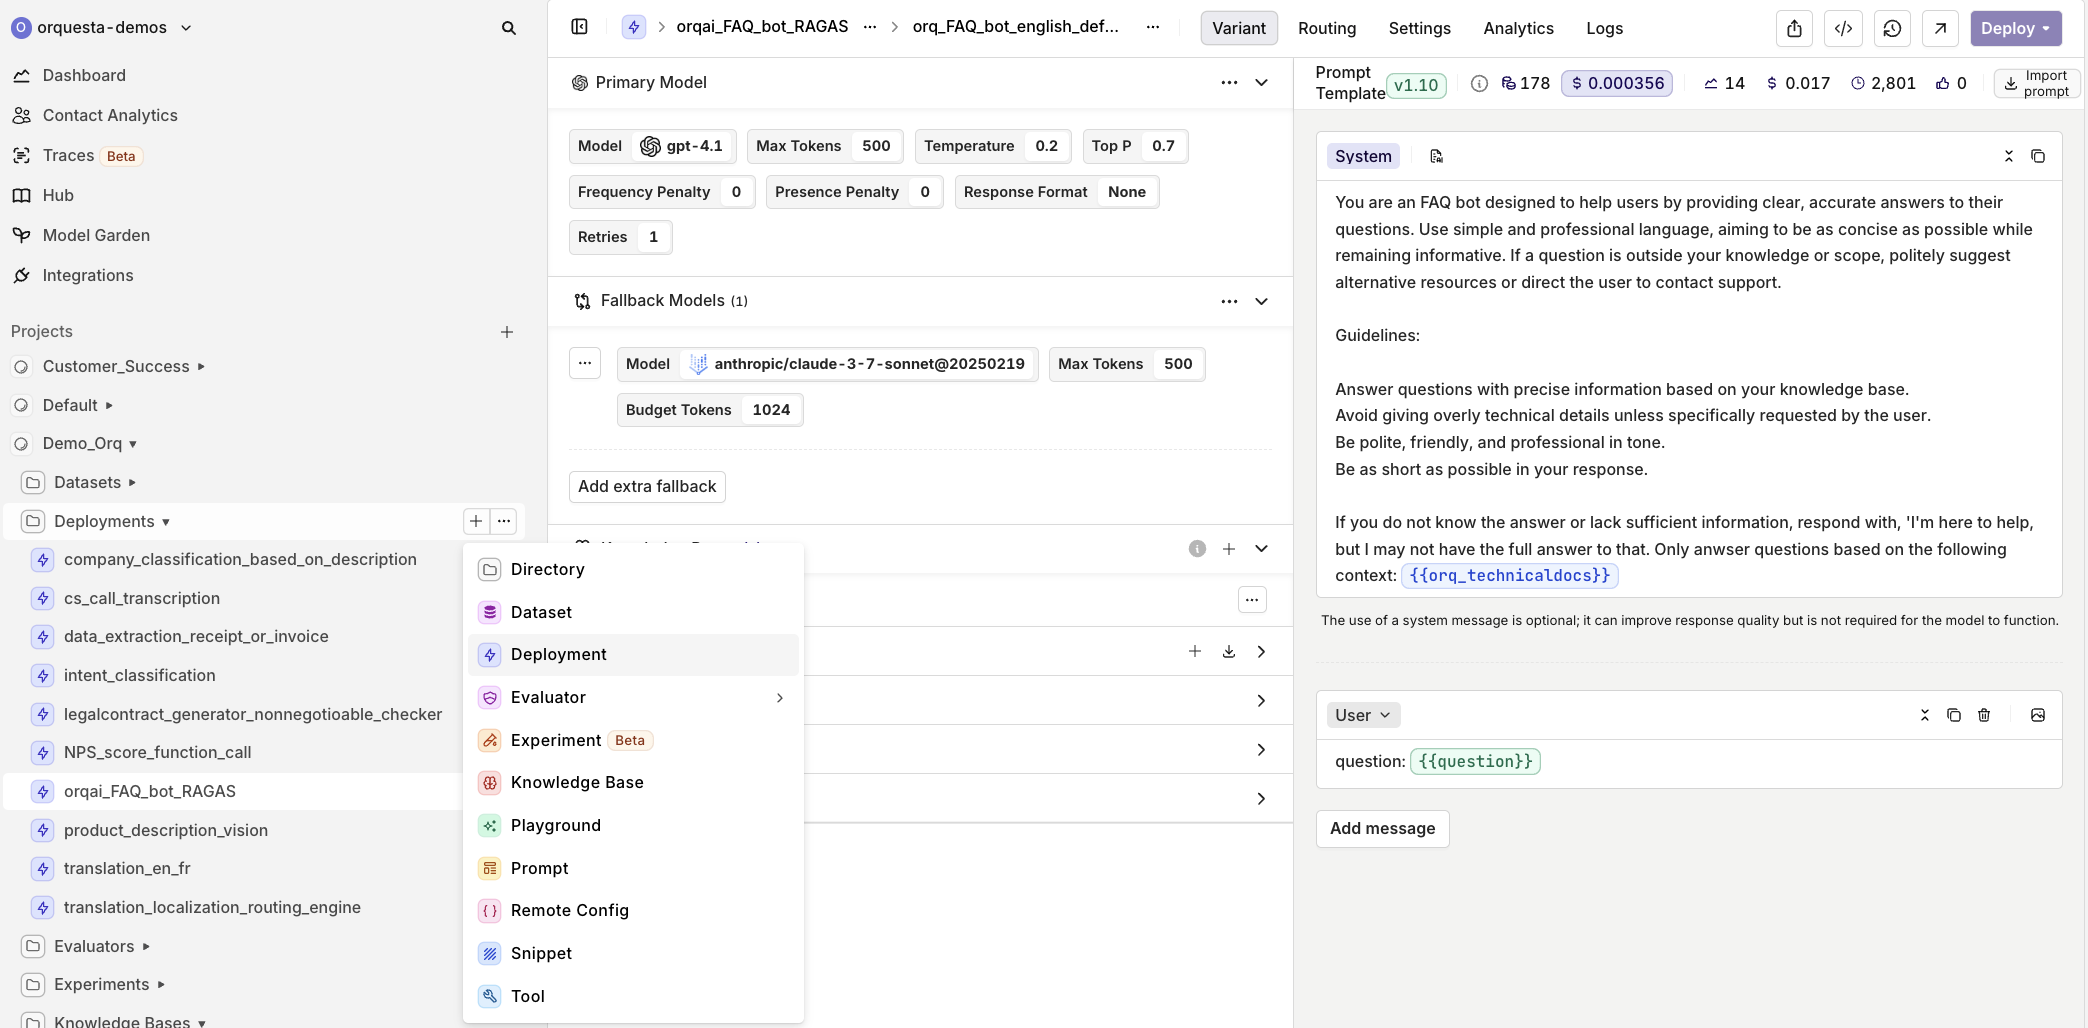Collapse the Fallback Models section
Image resolution: width=2088 pixels, height=1028 pixels.
1261,301
